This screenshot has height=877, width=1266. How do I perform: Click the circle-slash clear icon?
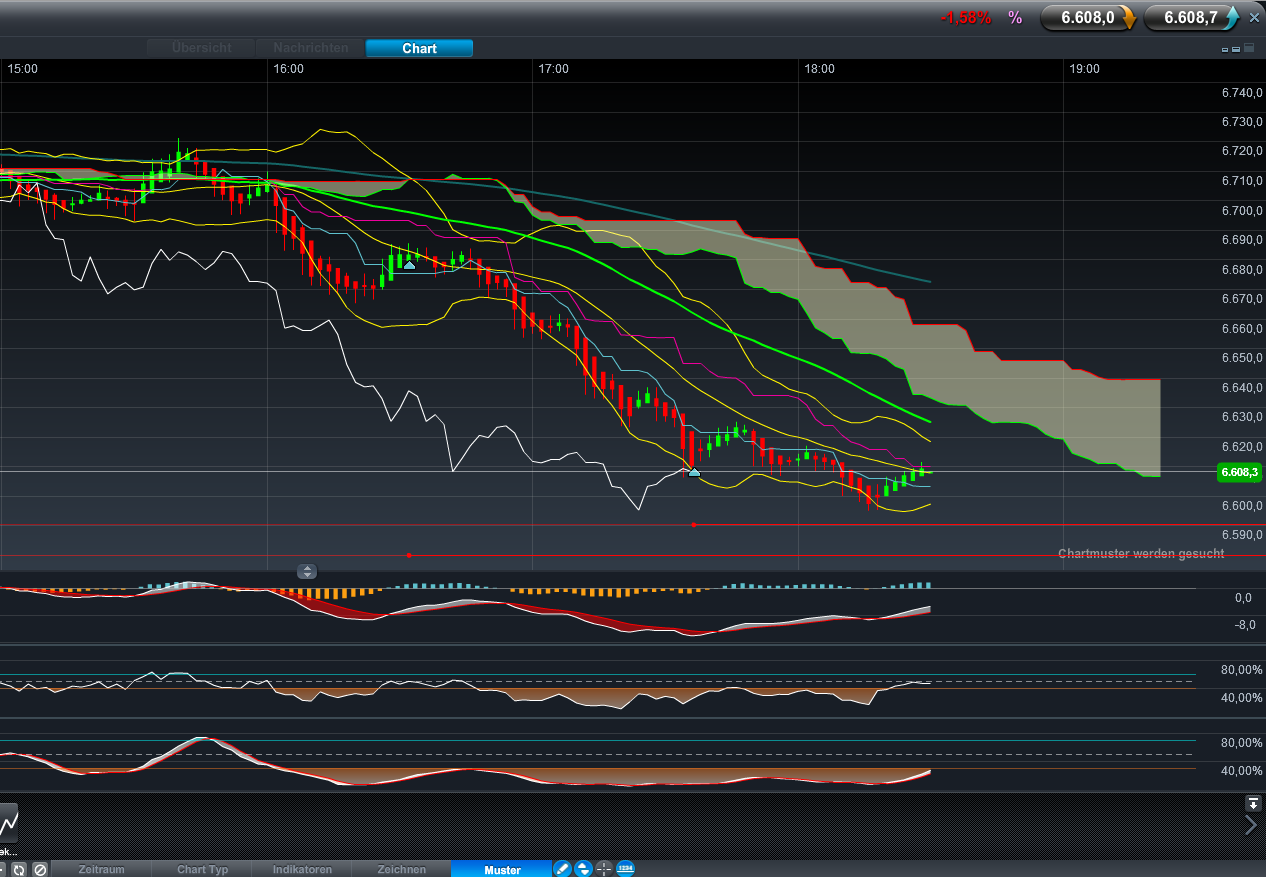pyautogui.click(x=40, y=869)
